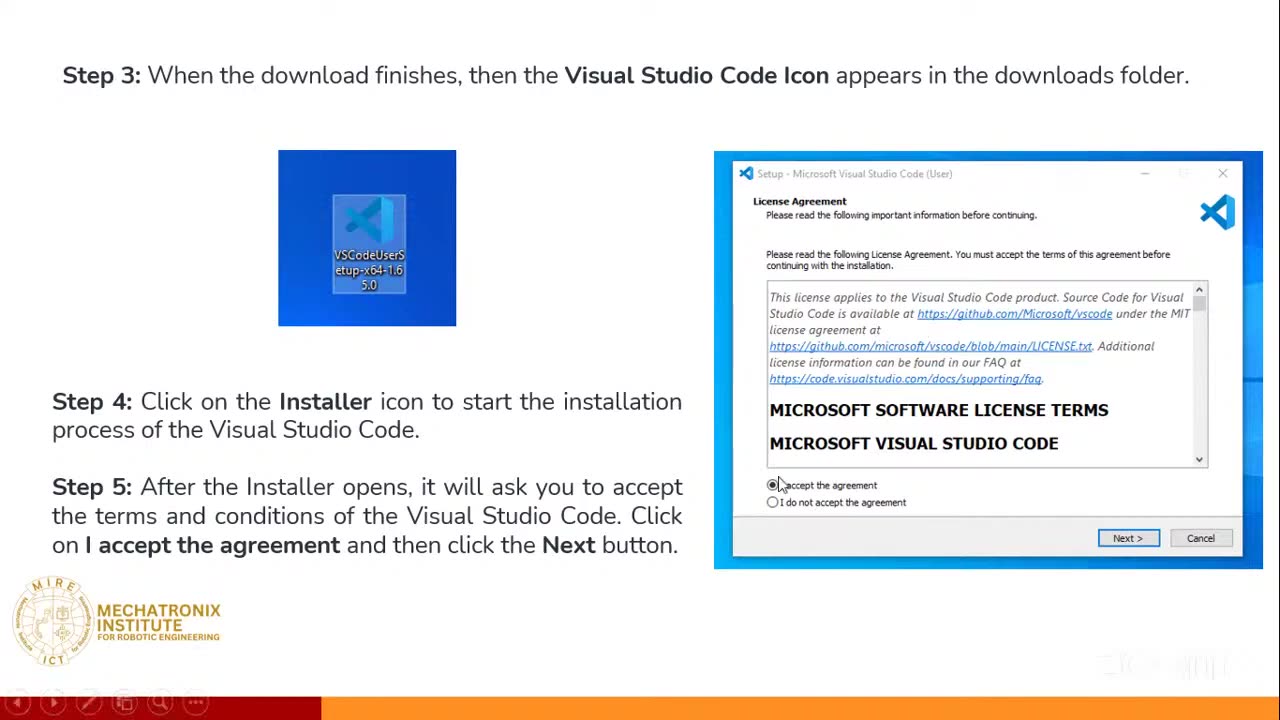Image resolution: width=1280 pixels, height=720 pixels.
Task: Open the See All Slides control
Action: pos(124,703)
